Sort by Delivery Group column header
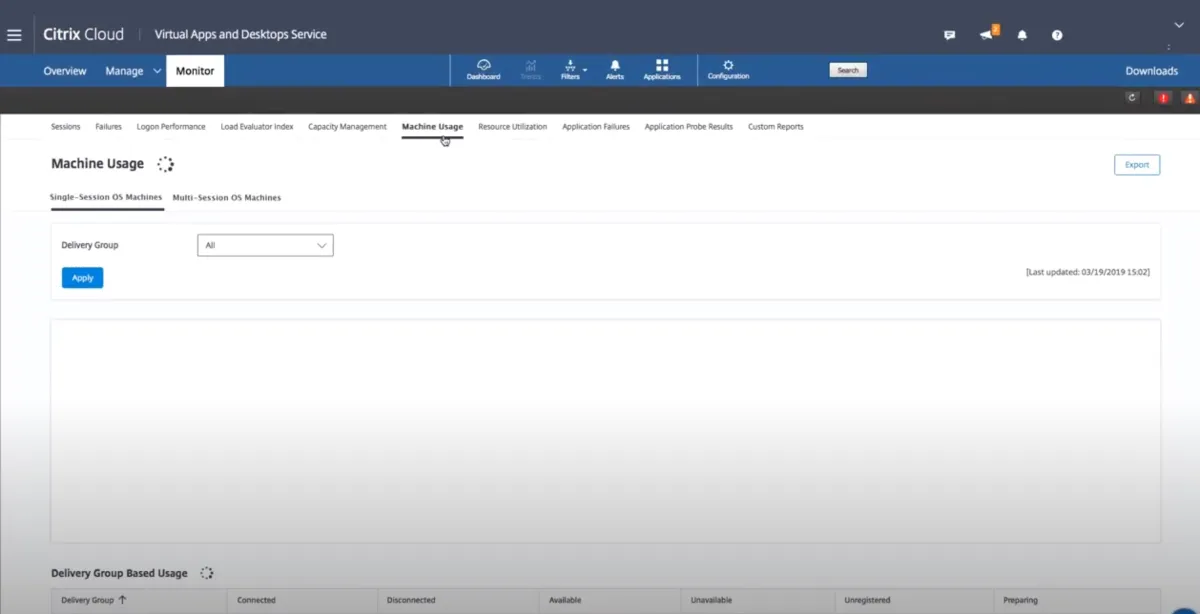1200x614 pixels. coord(94,600)
